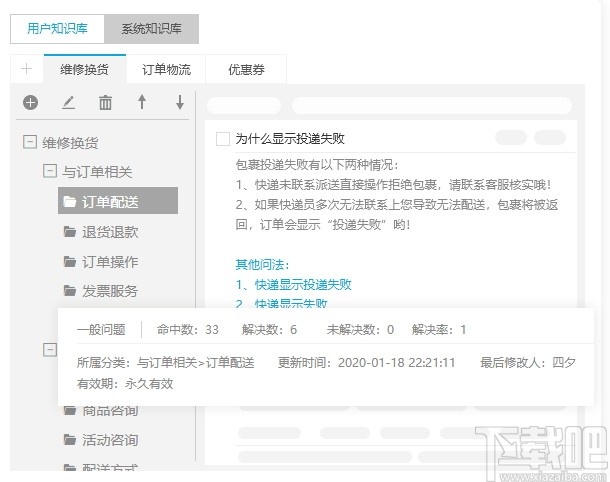Image resolution: width=610 pixels, height=482 pixels.
Task: Select the 订单配送 folder
Action: [118, 201]
